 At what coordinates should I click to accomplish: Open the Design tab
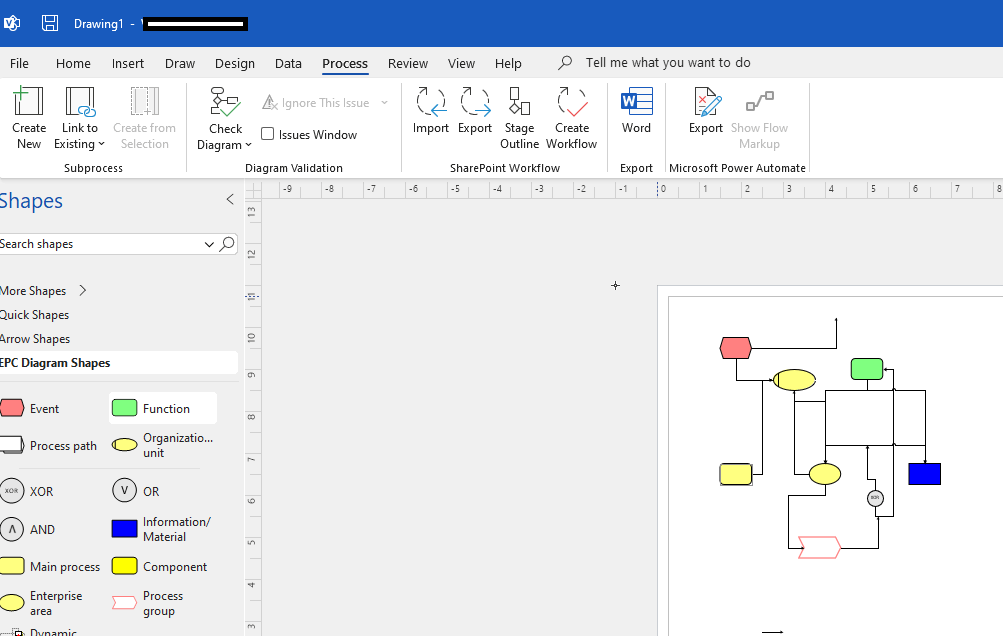[235, 63]
